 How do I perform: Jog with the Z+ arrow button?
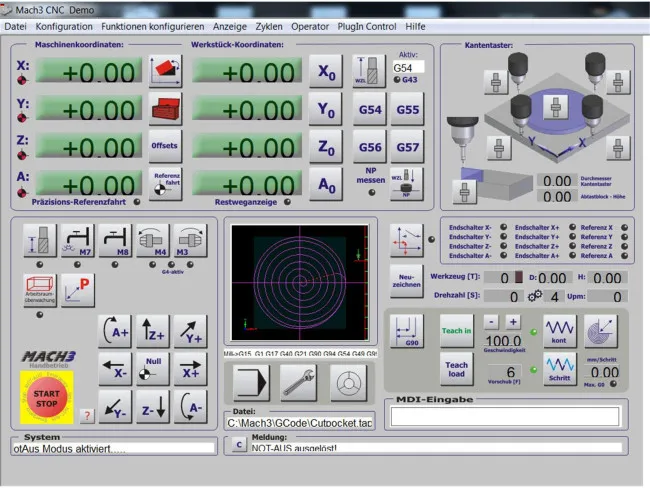point(152,332)
